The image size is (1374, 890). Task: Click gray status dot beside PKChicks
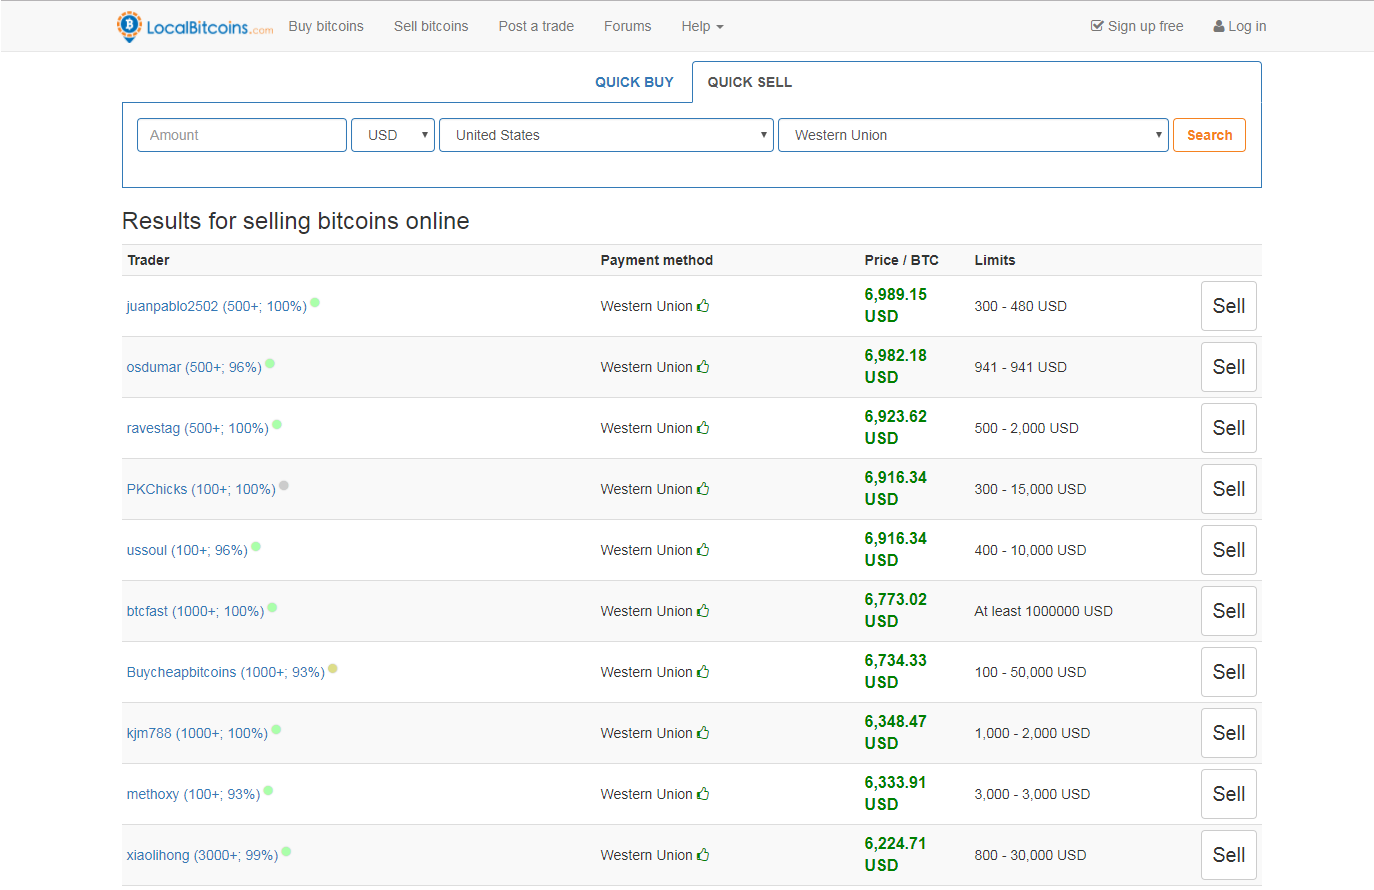(284, 485)
